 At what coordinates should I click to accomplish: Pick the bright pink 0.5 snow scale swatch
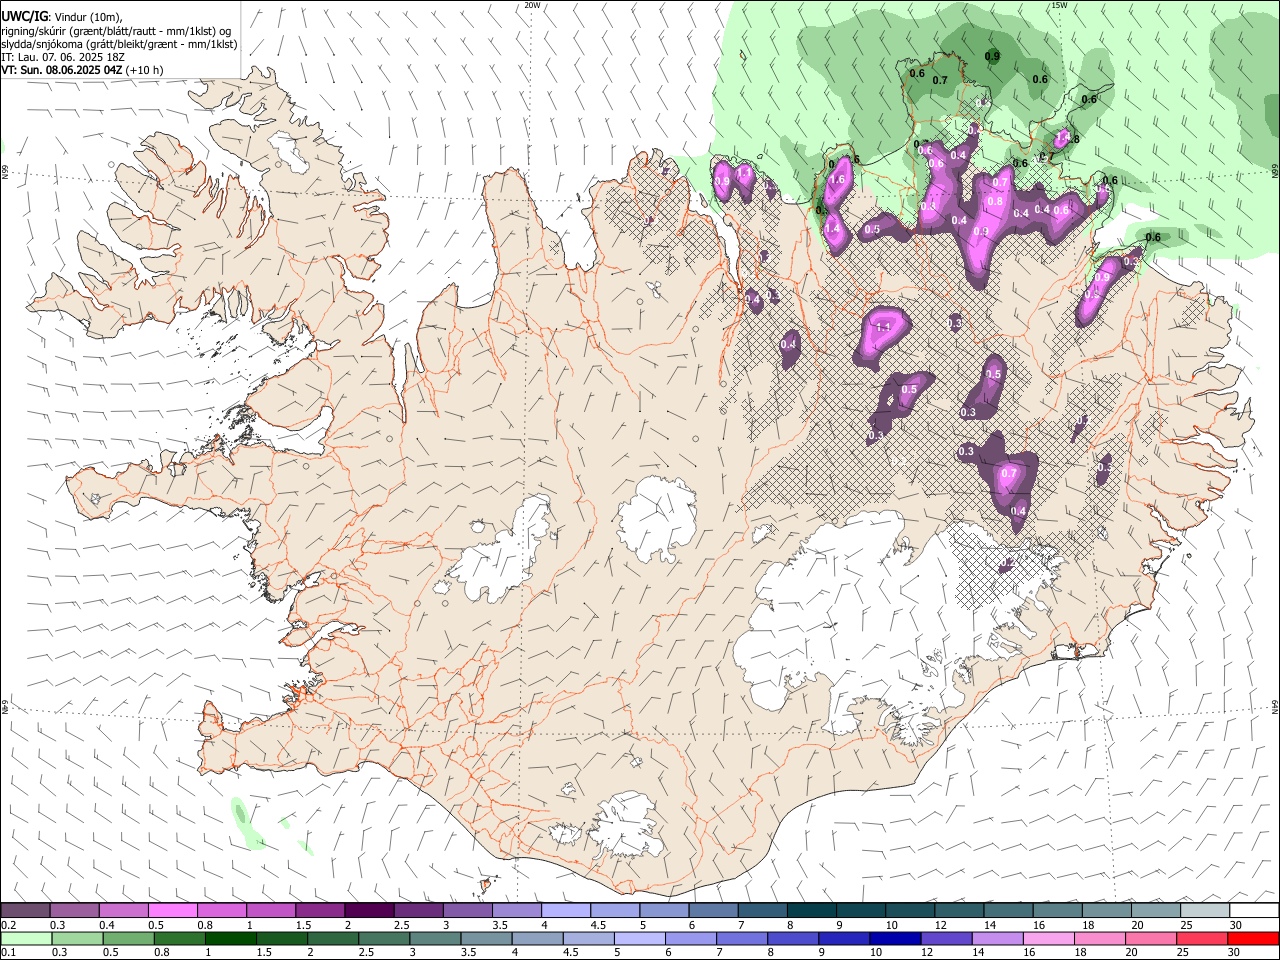click(172, 911)
